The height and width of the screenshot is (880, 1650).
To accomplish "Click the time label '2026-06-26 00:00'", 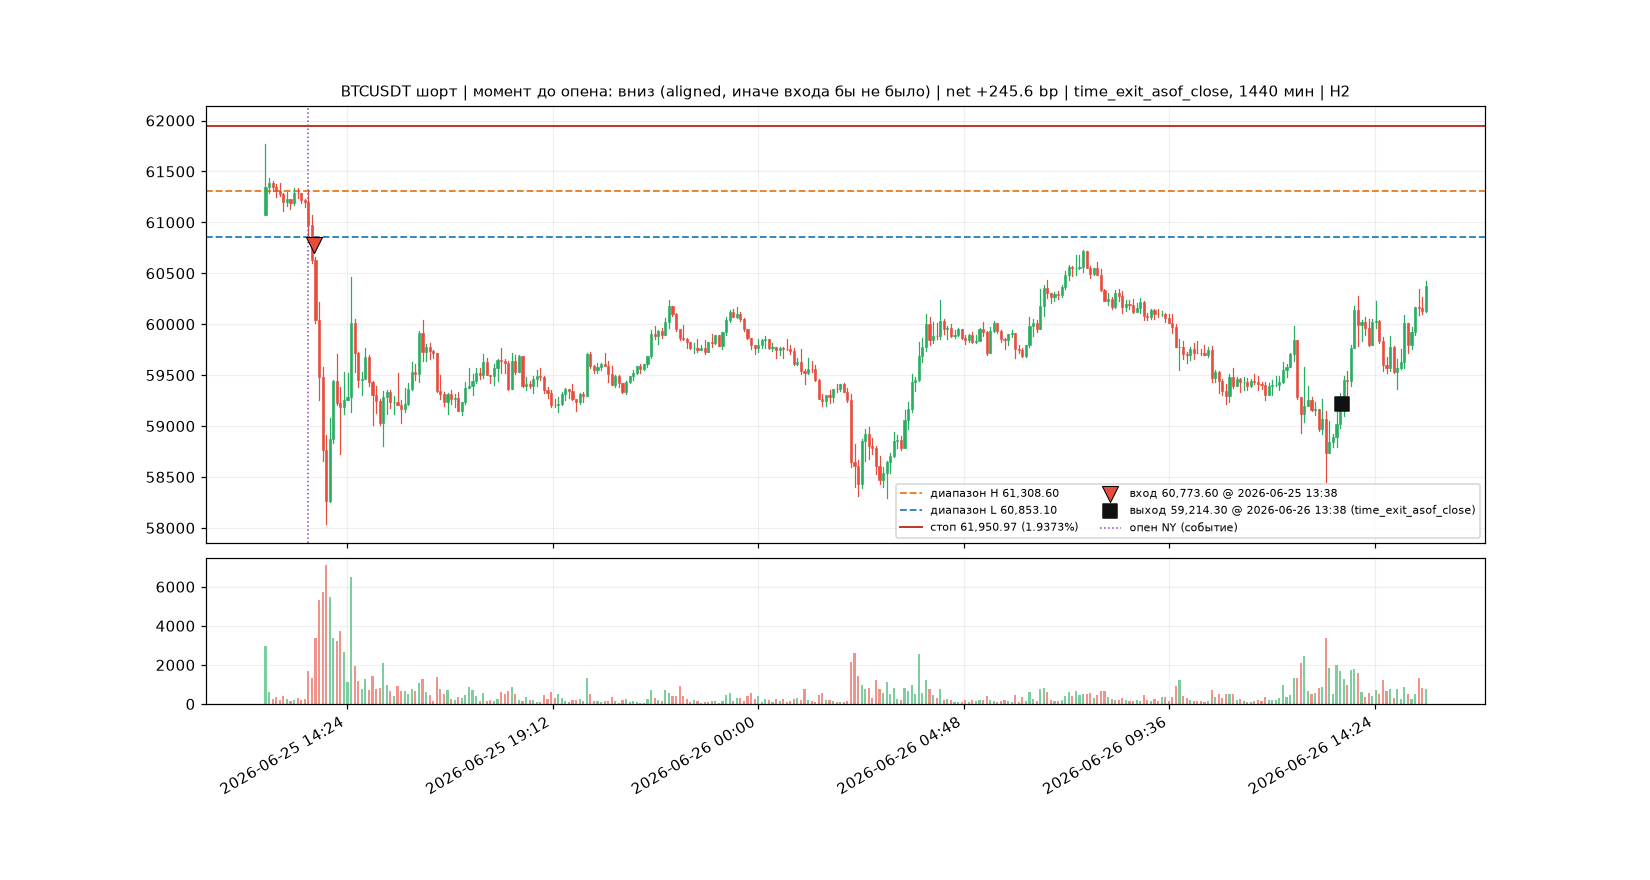I will (693, 755).
